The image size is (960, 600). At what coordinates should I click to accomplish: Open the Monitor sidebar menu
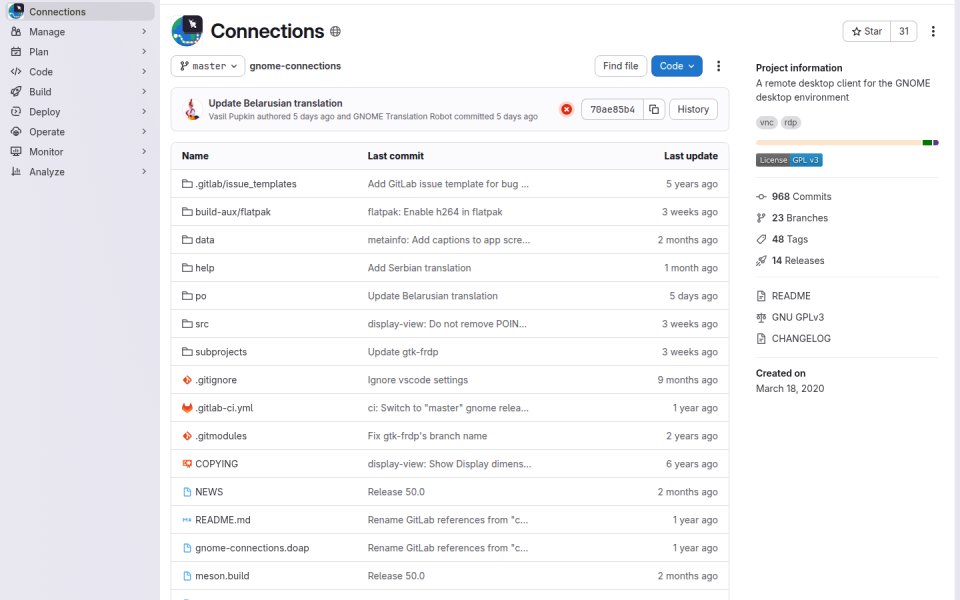pos(80,152)
